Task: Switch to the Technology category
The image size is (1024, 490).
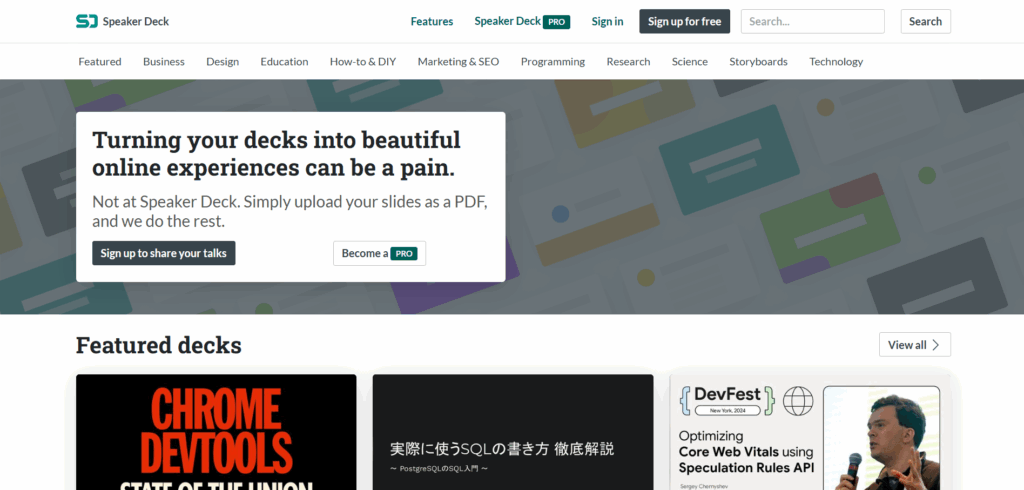Action: tap(836, 61)
